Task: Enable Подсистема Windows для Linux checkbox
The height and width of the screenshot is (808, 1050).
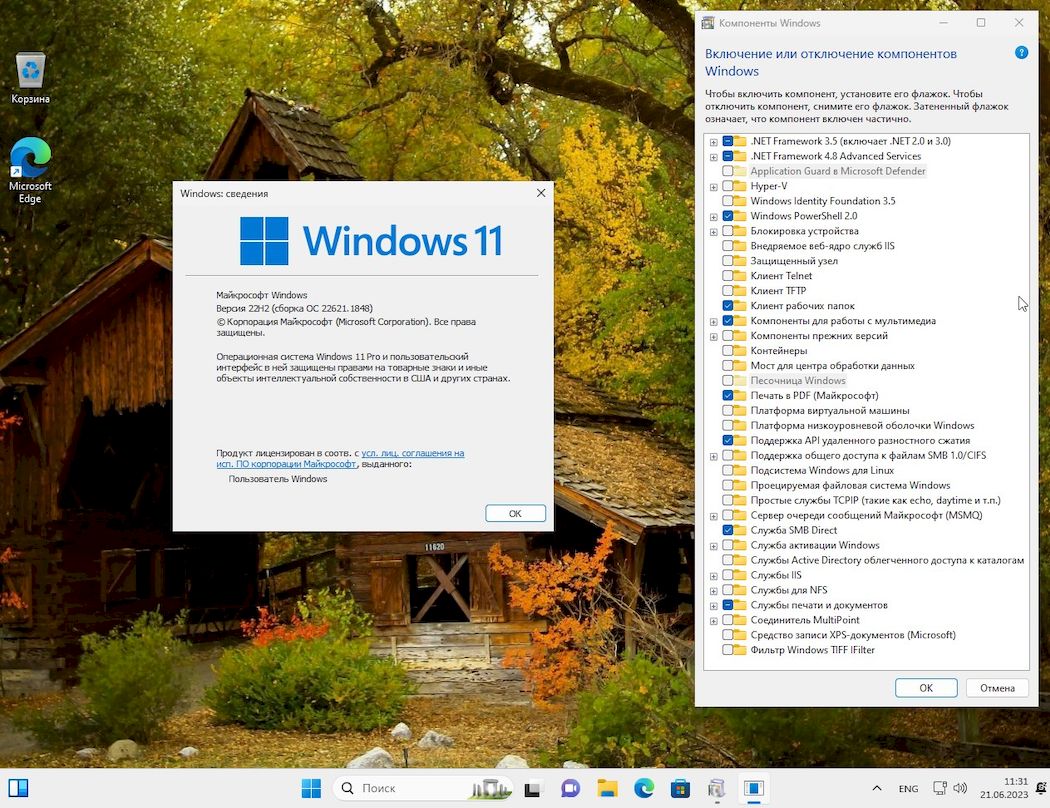Action: click(x=727, y=471)
